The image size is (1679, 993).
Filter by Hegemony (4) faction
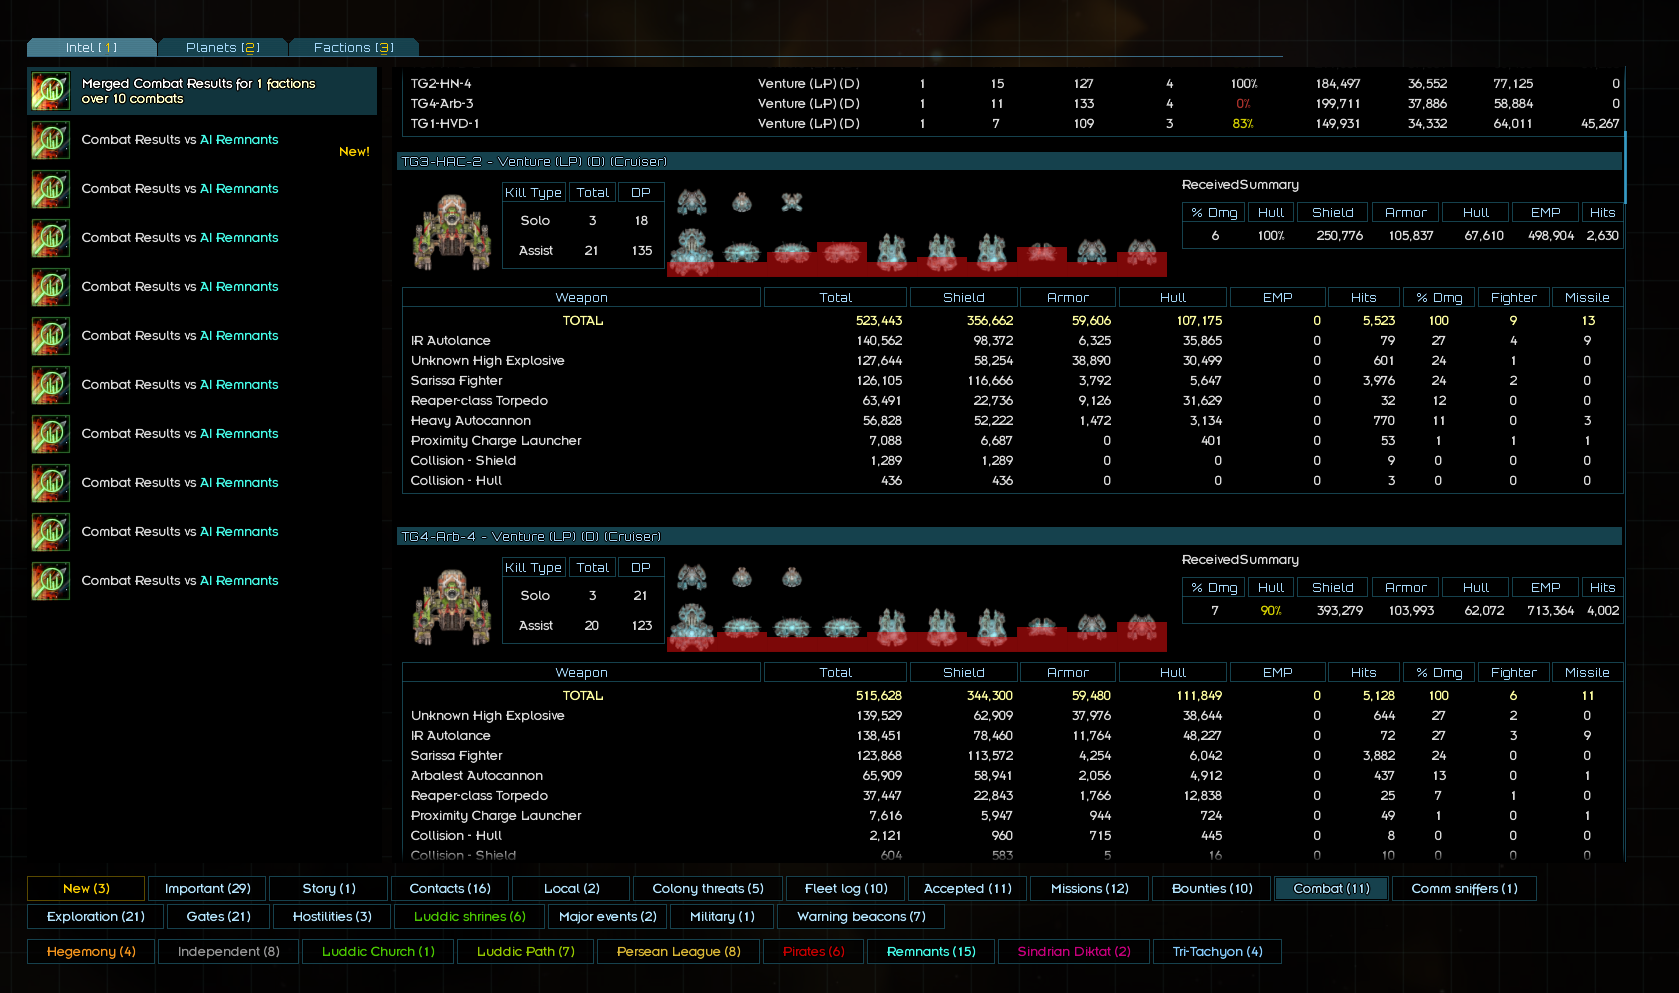pos(91,951)
